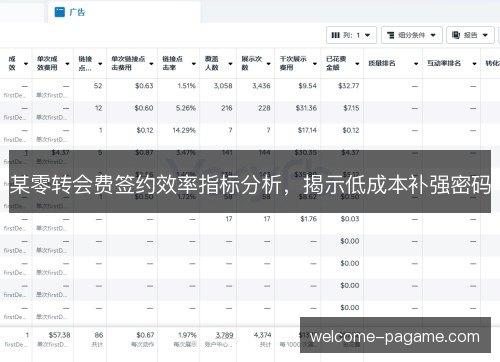500x362 pixels.
Task: Expand the 覆盖人数 column header arrow
Action: pos(230,63)
